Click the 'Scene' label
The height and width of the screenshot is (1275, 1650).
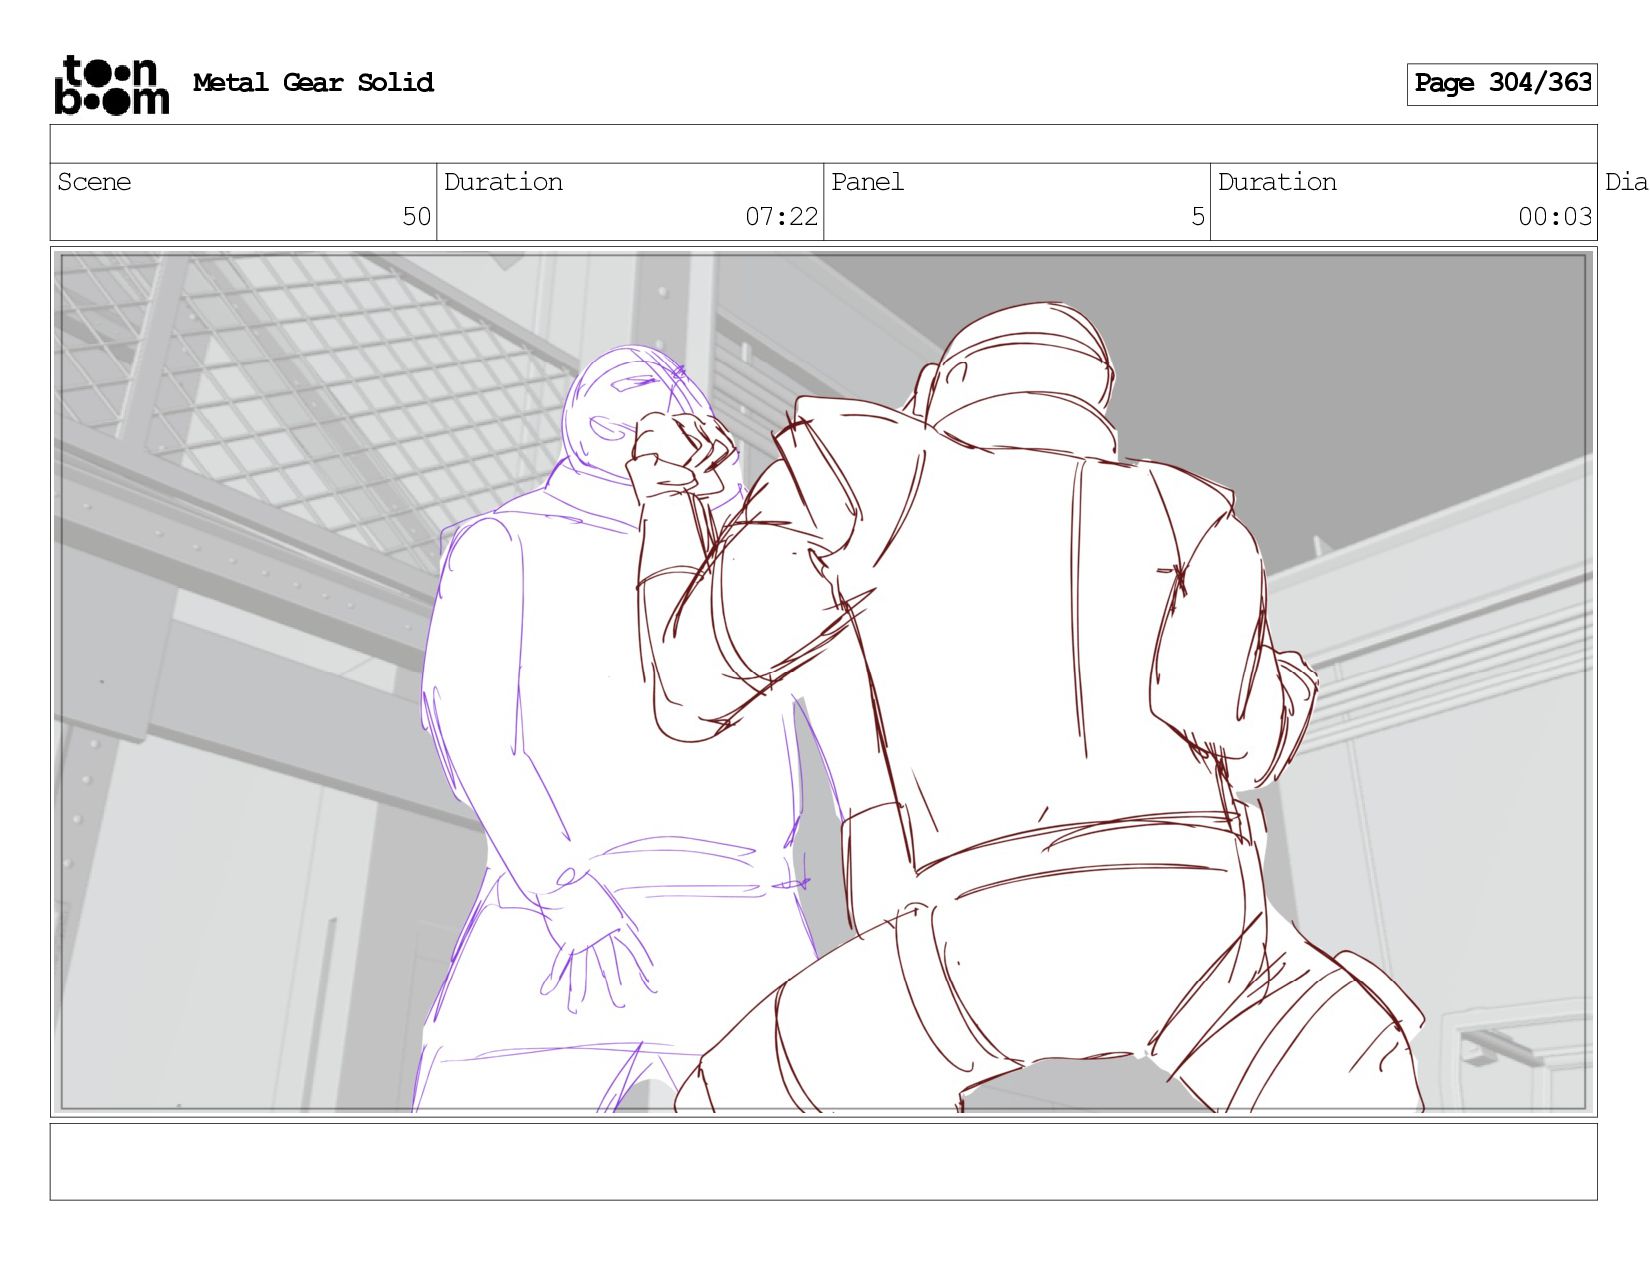pos(94,182)
